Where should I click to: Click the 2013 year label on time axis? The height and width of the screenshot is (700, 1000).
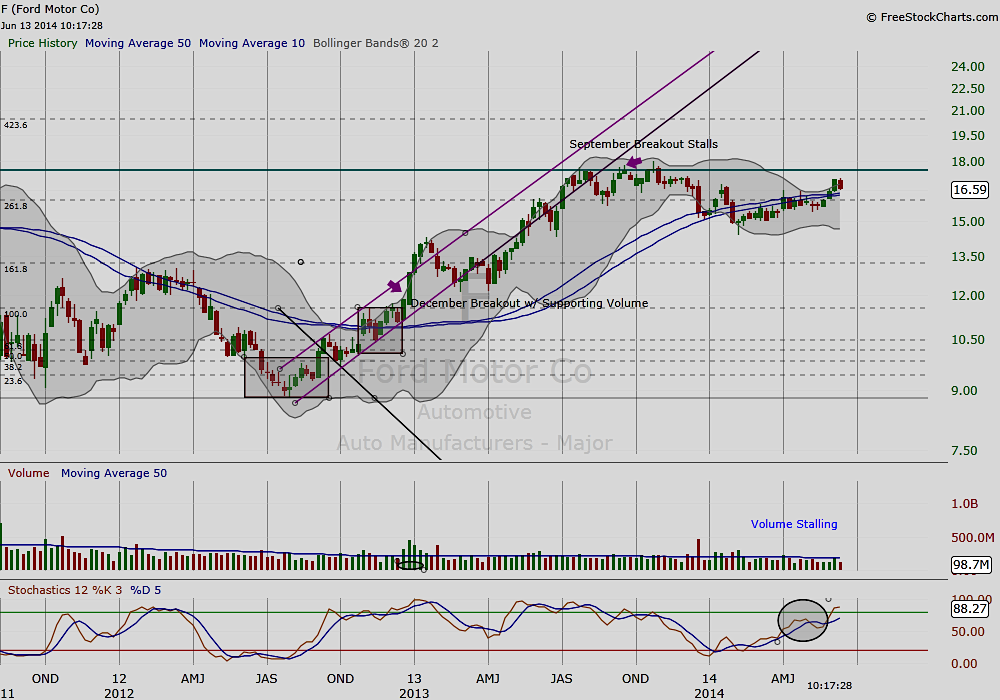point(414,693)
